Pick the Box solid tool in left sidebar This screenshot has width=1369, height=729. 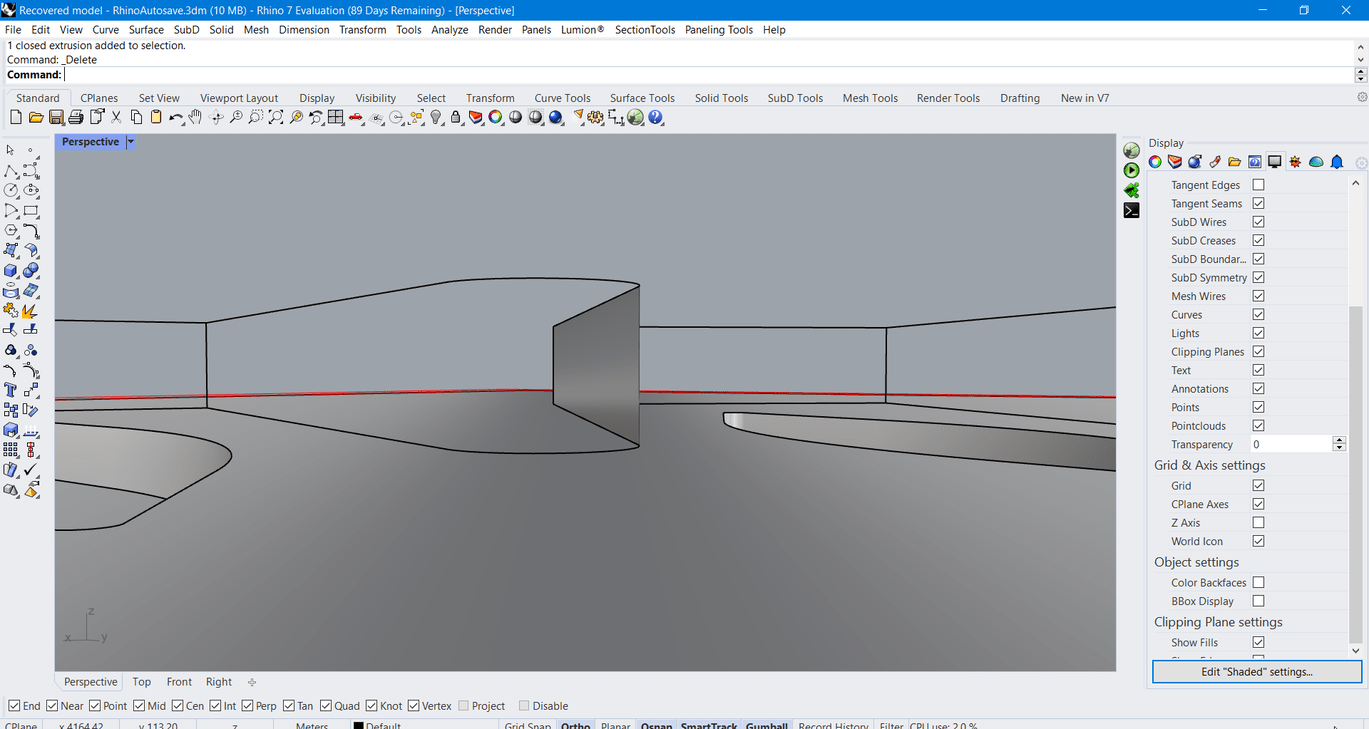pyautogui.click(x=11, y=270)
